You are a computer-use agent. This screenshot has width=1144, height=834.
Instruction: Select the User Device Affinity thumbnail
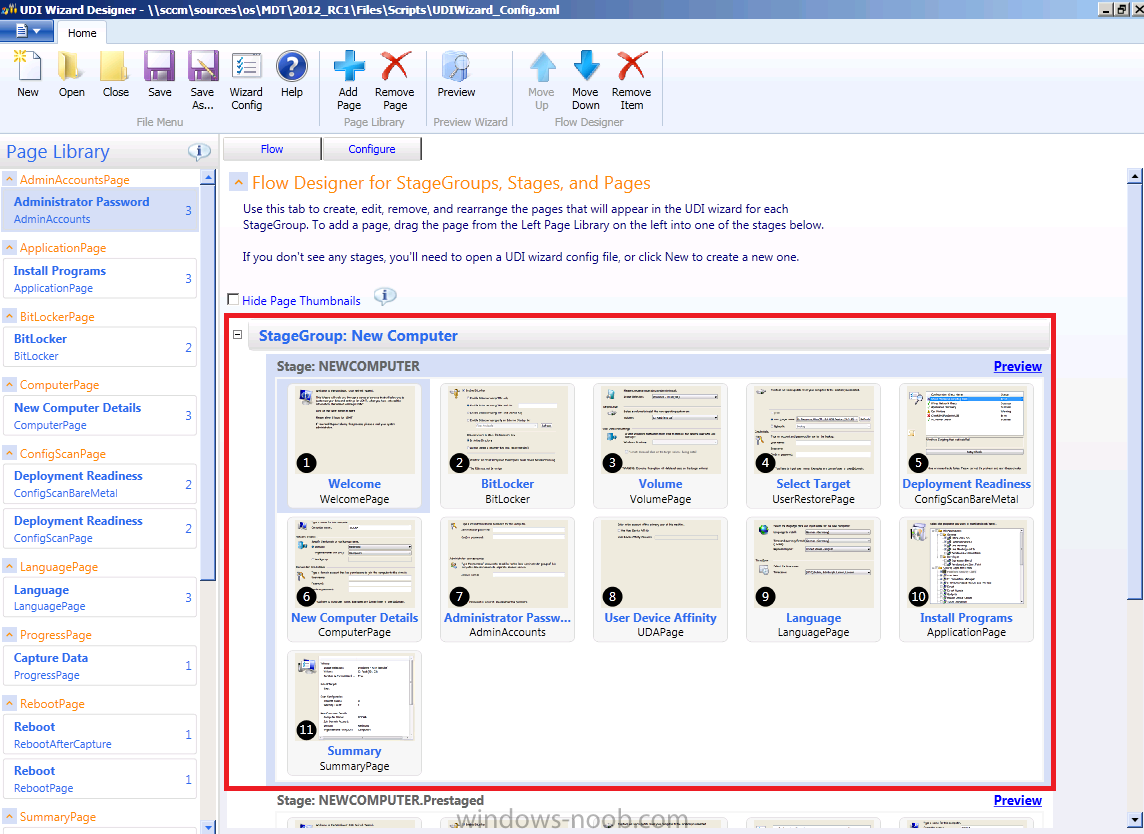point(660,579)
